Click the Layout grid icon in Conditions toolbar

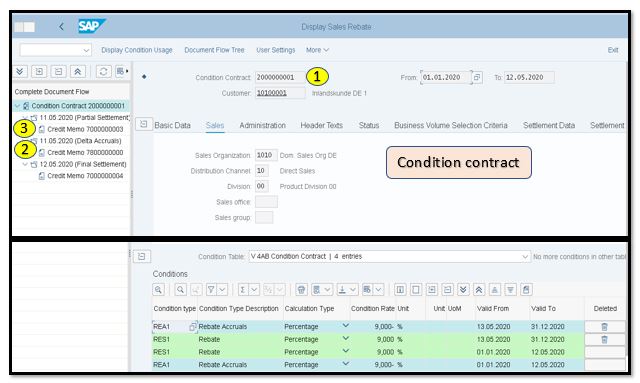[367, 289]
